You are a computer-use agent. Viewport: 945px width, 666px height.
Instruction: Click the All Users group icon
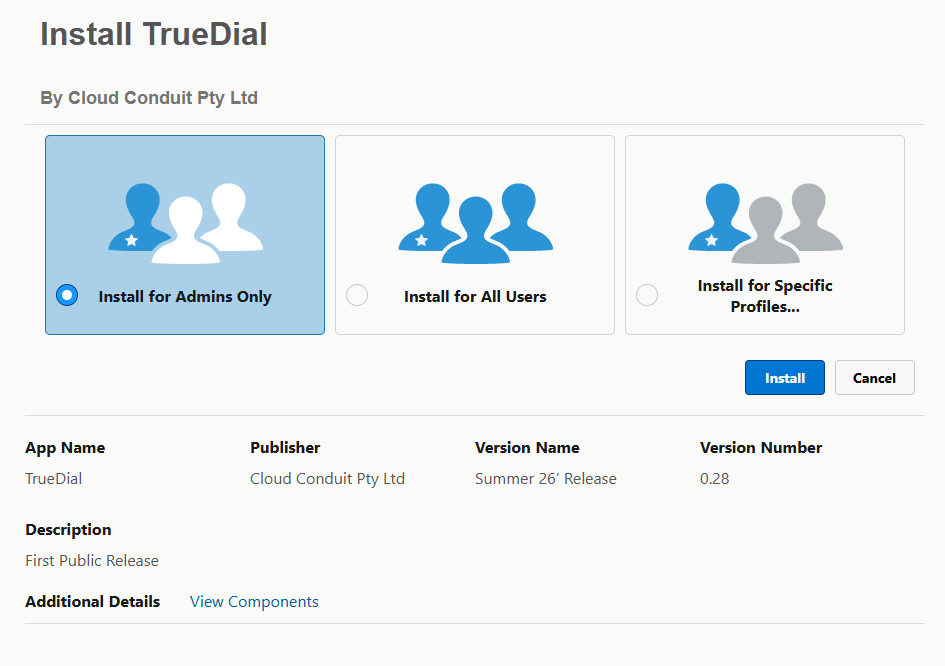pos(476,224)
